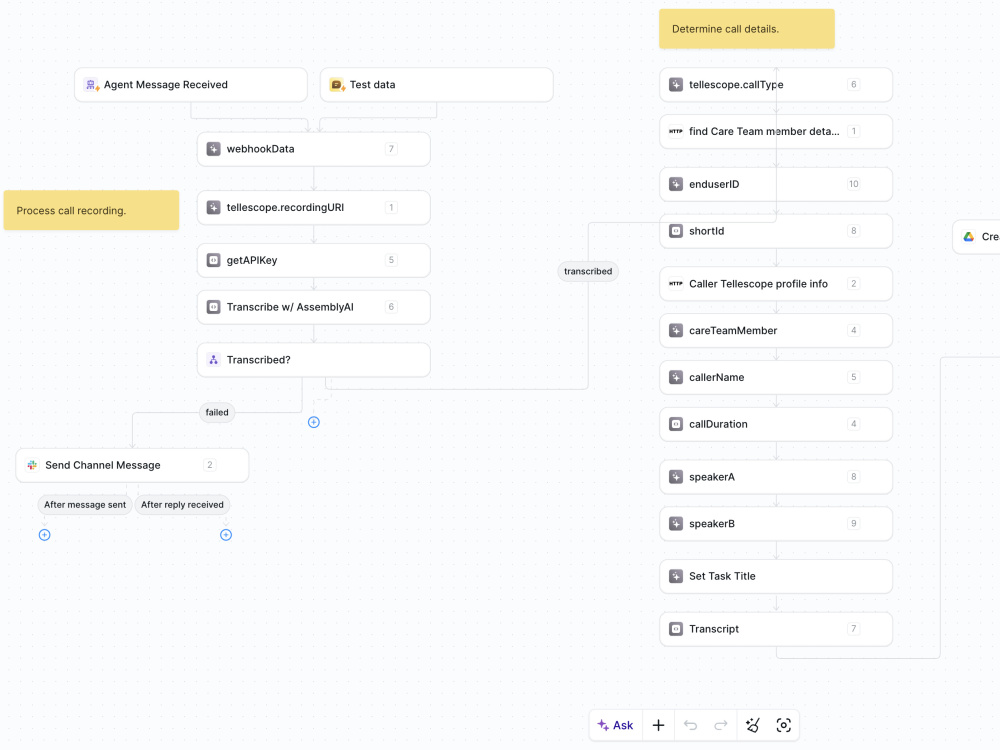Select the Process call recording sticky note
Screen dimensions: 1000x750
point(91,210)
